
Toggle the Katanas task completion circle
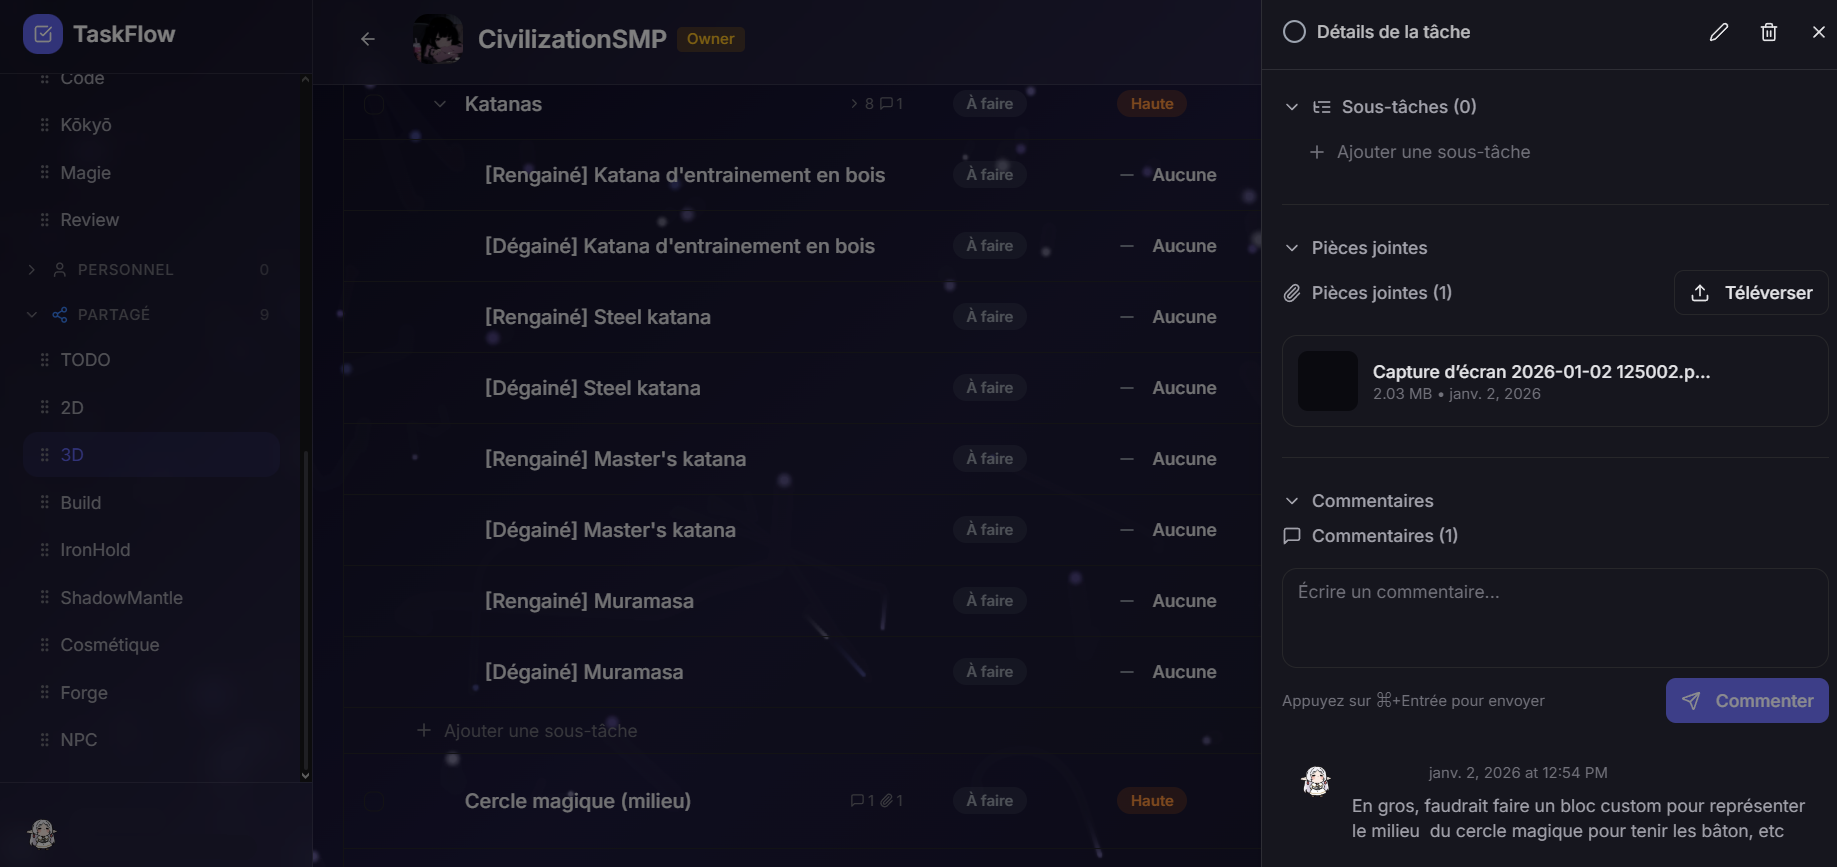click(374, 104)
